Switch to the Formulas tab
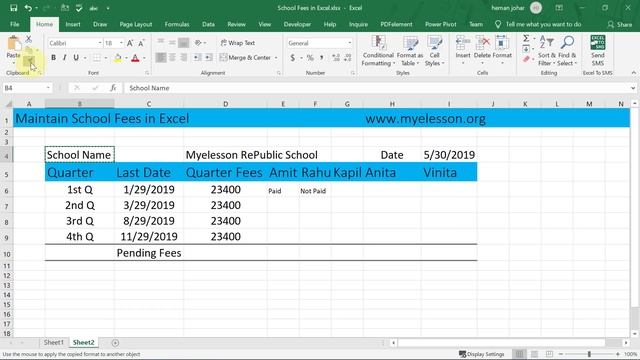This screenshot has height=360, width=640. coord(177,24)
